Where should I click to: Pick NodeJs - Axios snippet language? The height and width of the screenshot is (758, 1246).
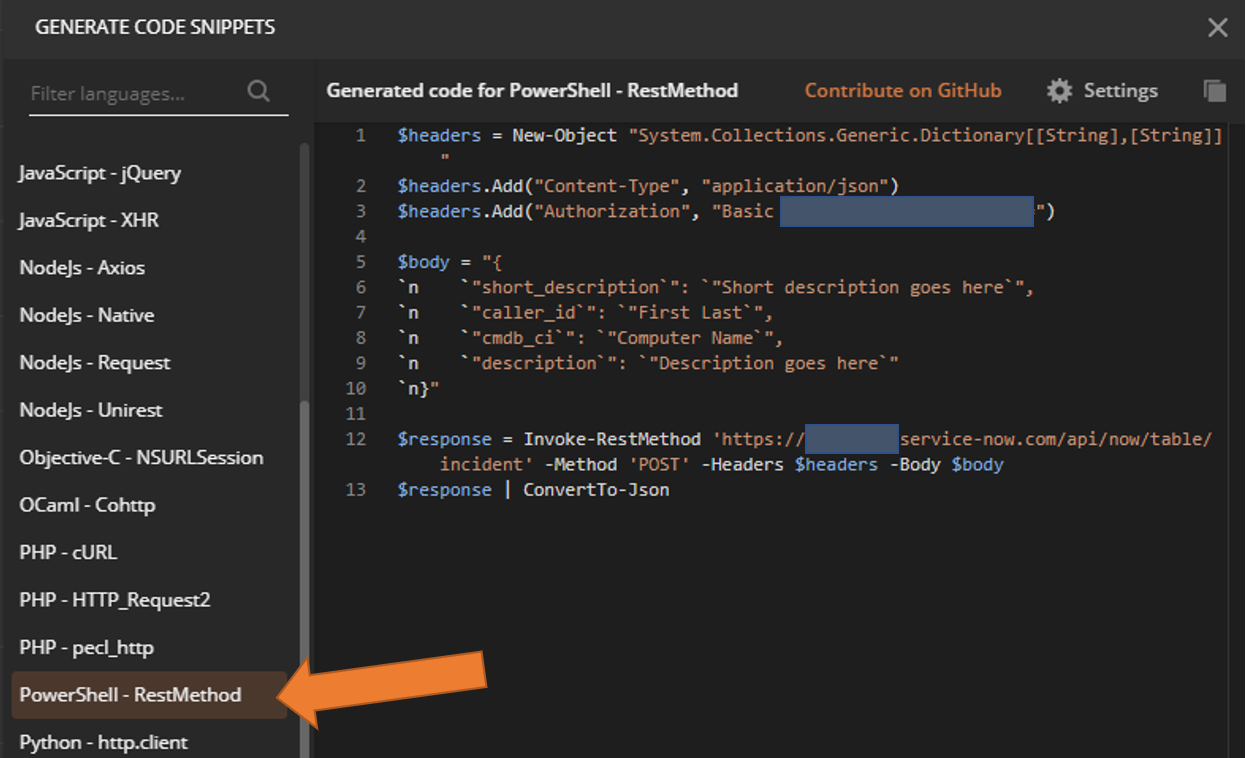[x=82, y=268]
